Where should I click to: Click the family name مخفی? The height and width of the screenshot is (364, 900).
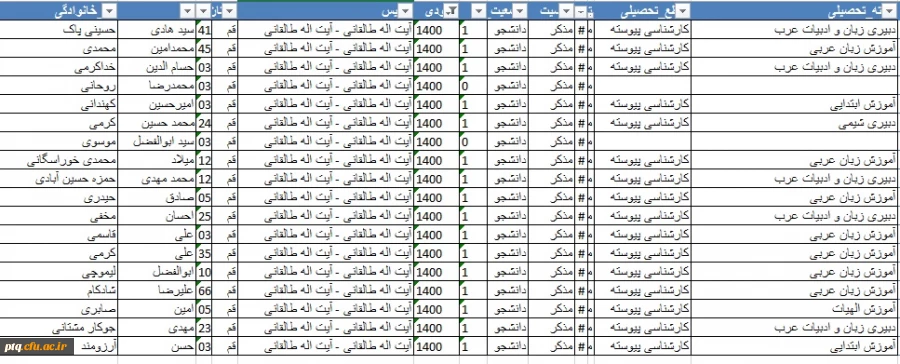point(103,216)
